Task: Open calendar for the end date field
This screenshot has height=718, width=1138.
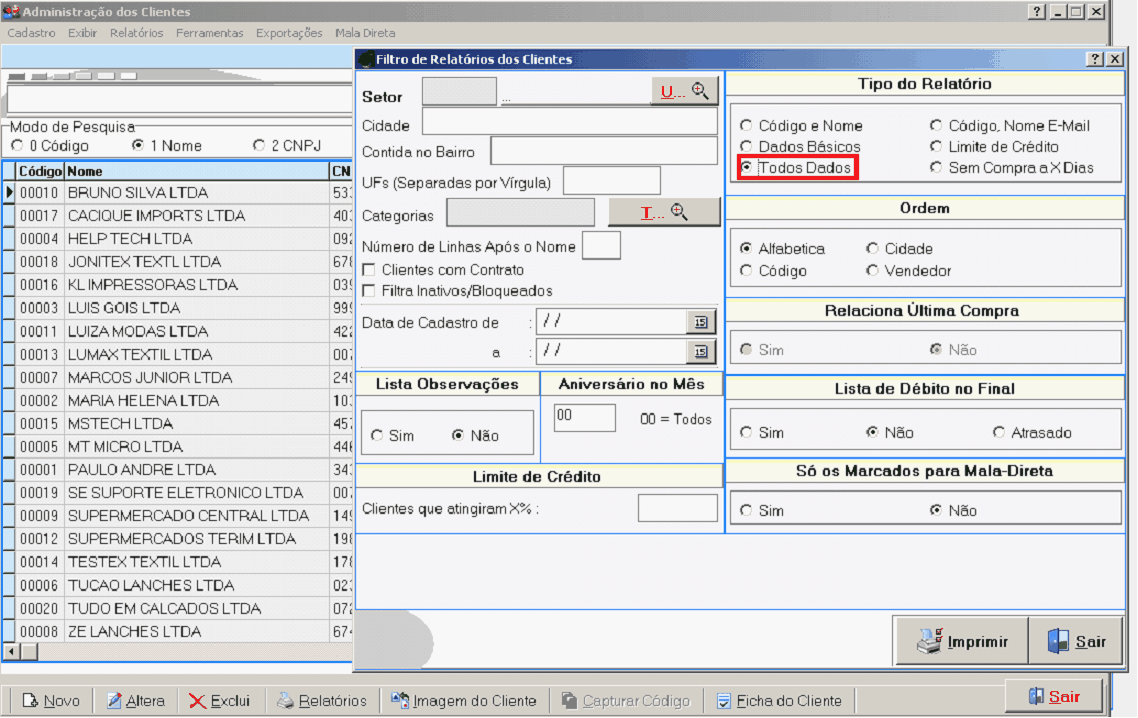Action: click(700, 351)
